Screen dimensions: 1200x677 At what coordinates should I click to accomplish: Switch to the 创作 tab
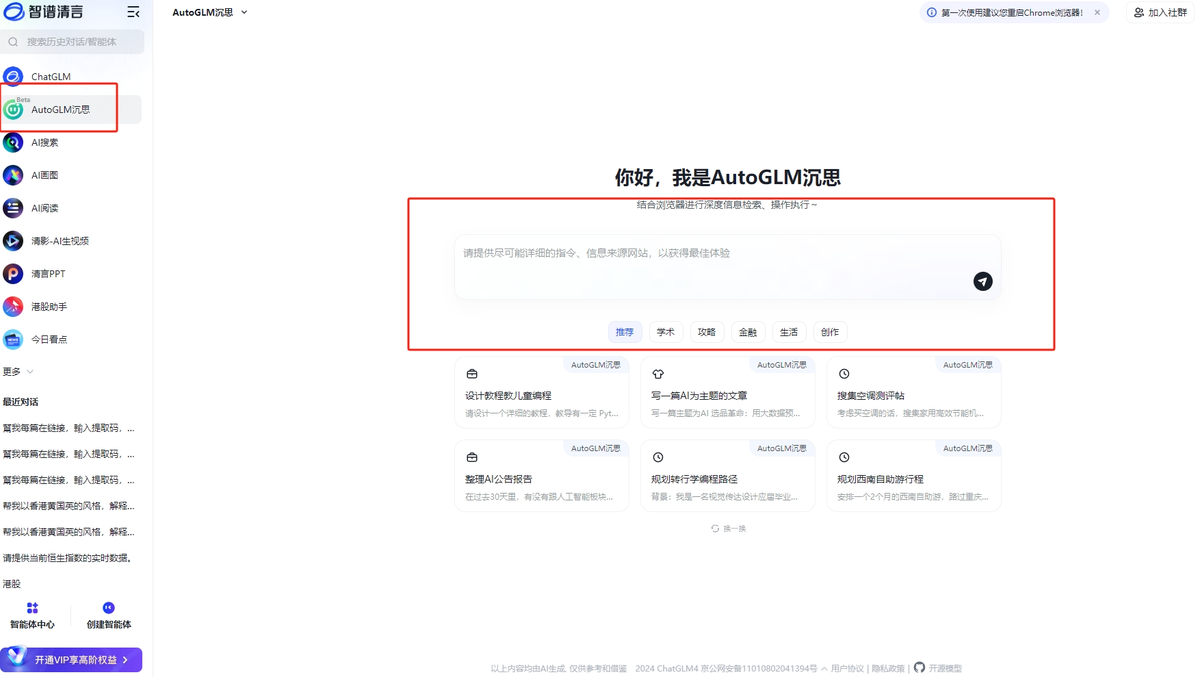829,331
